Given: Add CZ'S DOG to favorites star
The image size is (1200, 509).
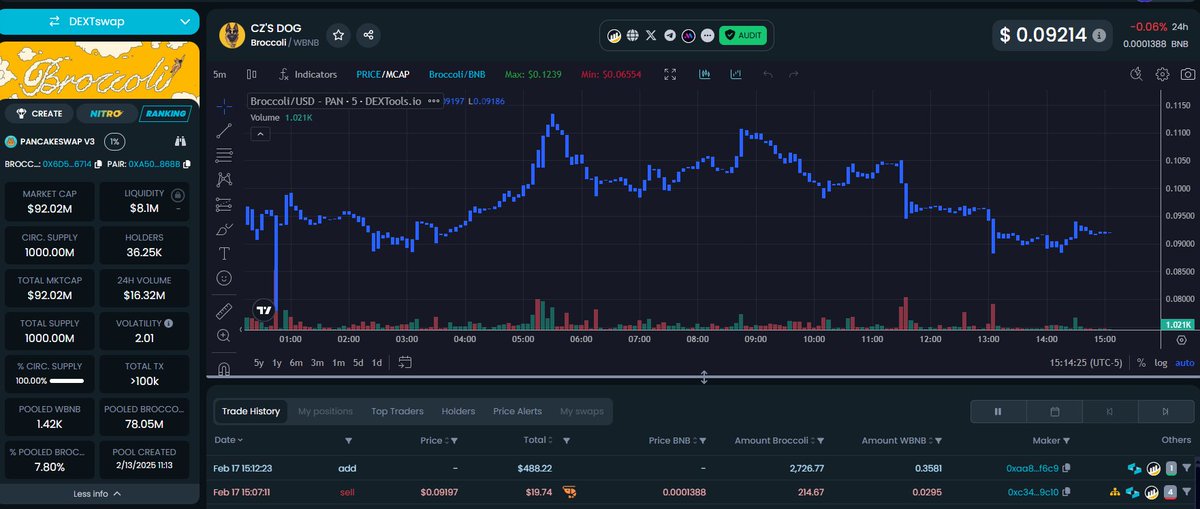Looking at the screenshot, I should coord(339,35).
